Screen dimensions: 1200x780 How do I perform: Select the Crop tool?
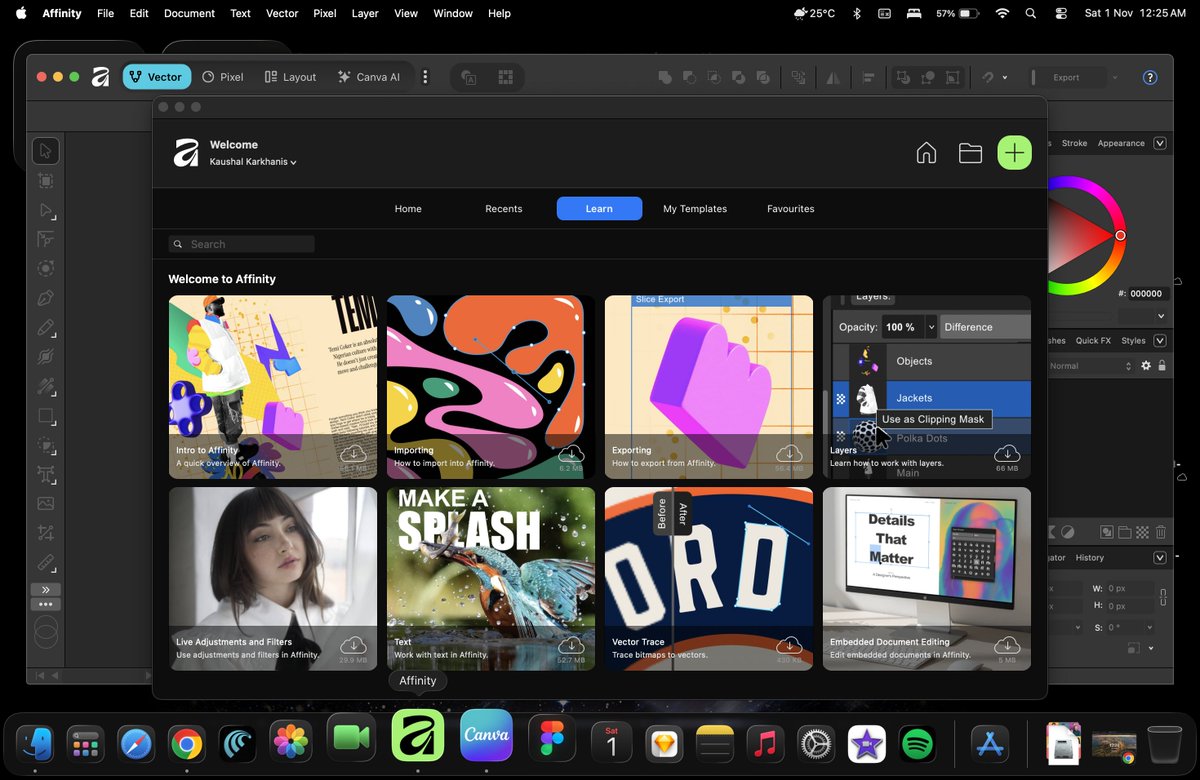45,533
